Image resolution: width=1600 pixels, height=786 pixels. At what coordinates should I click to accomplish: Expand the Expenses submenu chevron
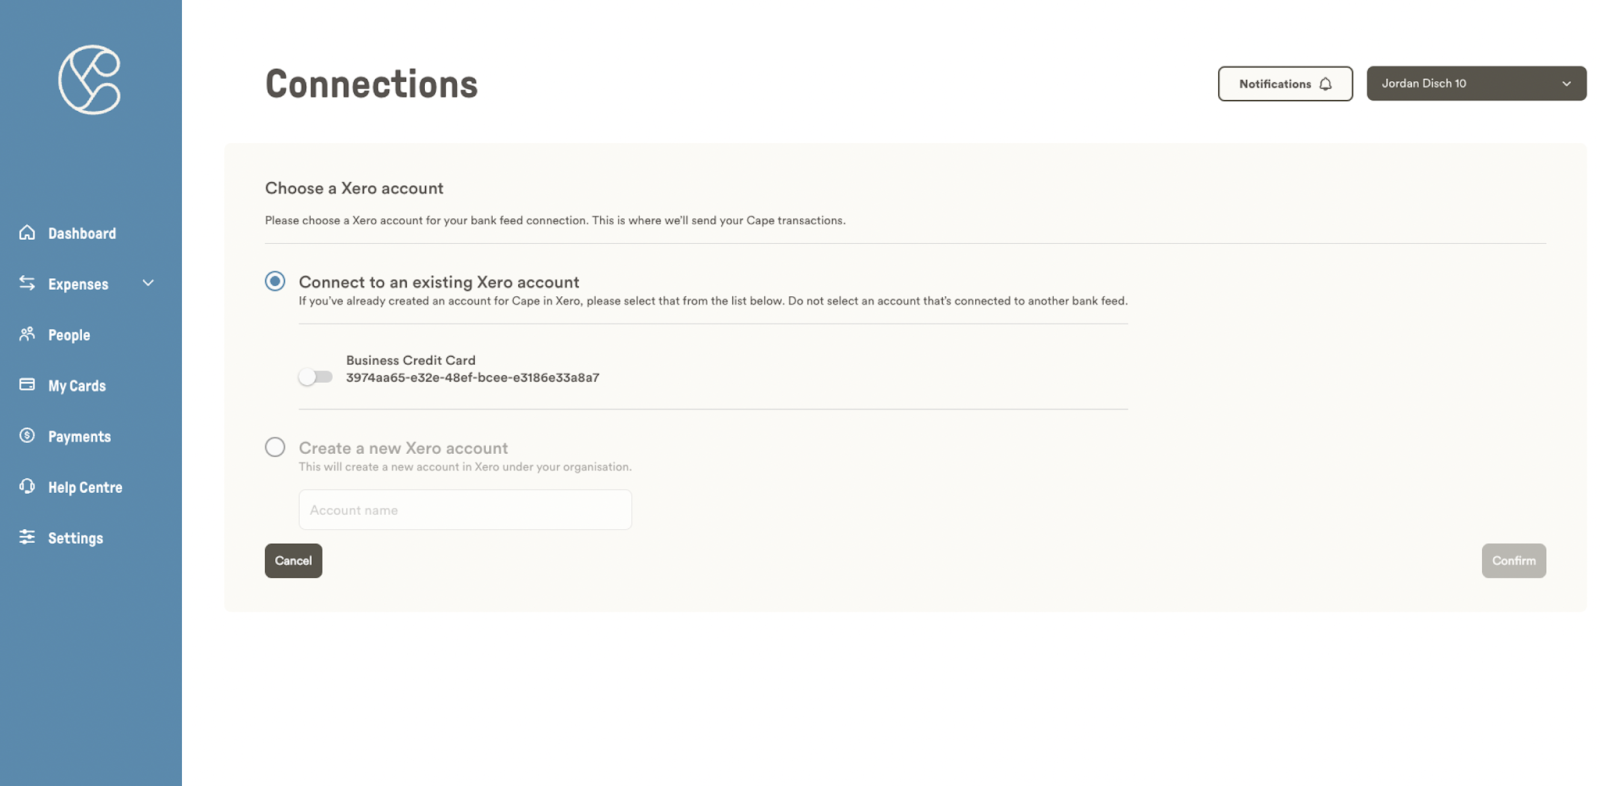[x=148, y=284]
